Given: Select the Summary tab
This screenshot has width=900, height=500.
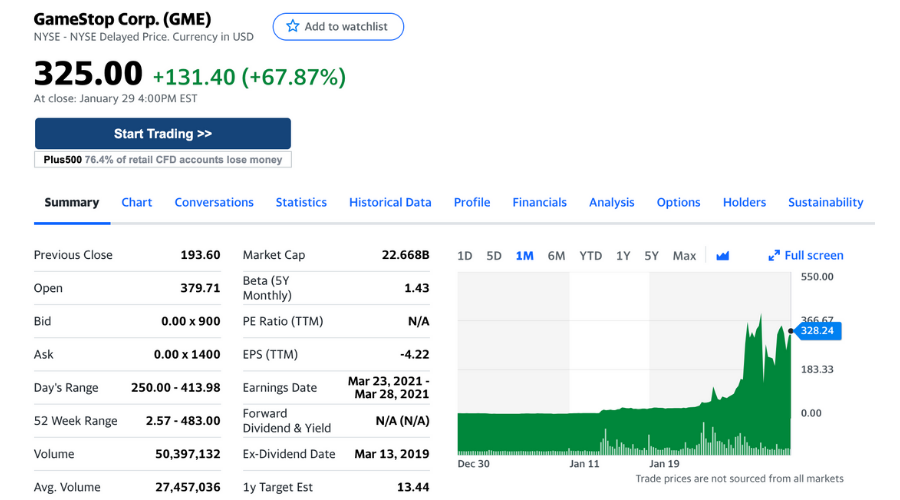Looking at the screenshot, I should pyautogui.click(x=72, y=202).
